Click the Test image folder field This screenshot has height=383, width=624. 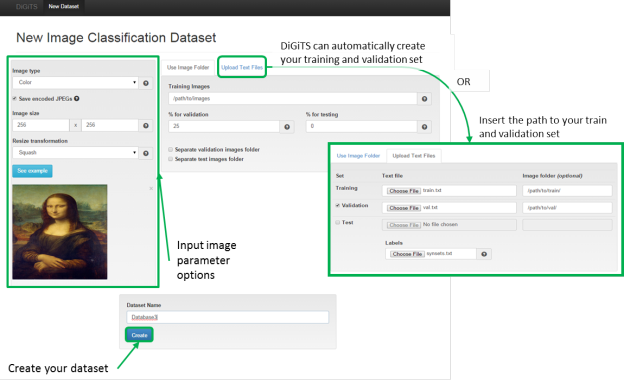coord(567,225)
